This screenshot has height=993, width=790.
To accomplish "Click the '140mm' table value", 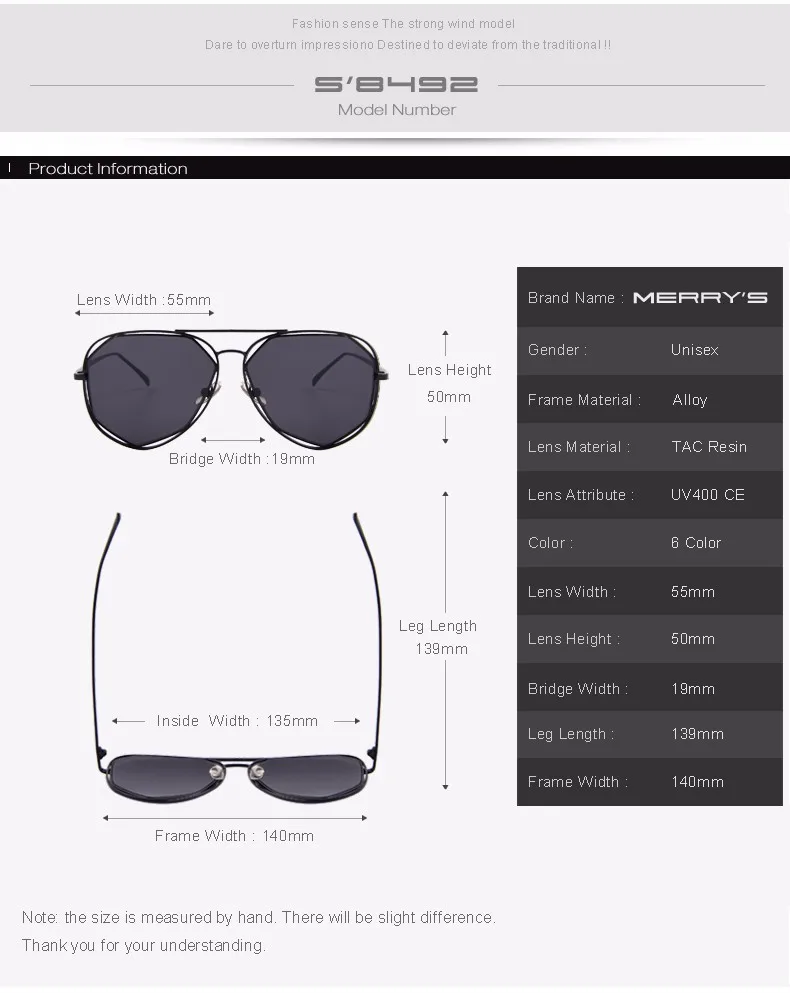I will click(x=698, y=782).
